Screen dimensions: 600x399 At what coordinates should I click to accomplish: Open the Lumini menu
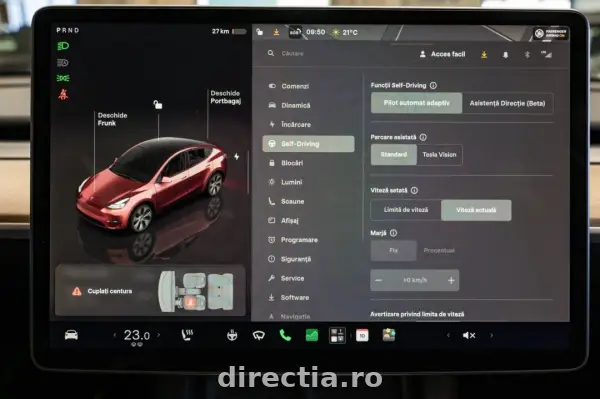(308, 182)
